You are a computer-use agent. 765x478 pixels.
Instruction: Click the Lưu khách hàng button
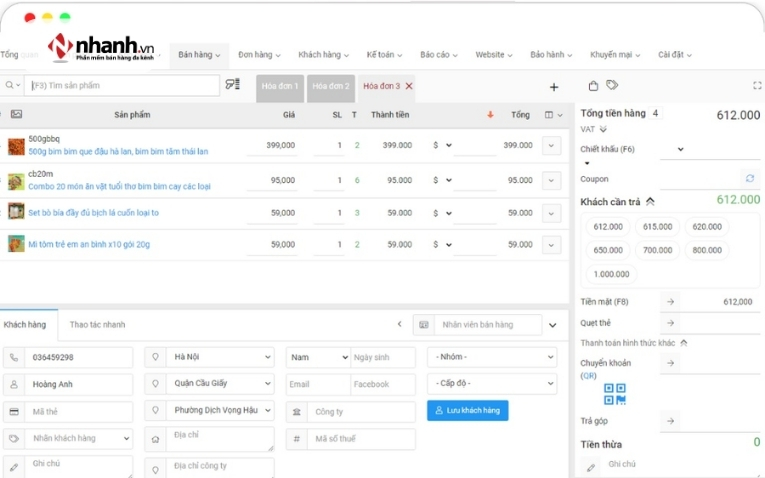467,411
